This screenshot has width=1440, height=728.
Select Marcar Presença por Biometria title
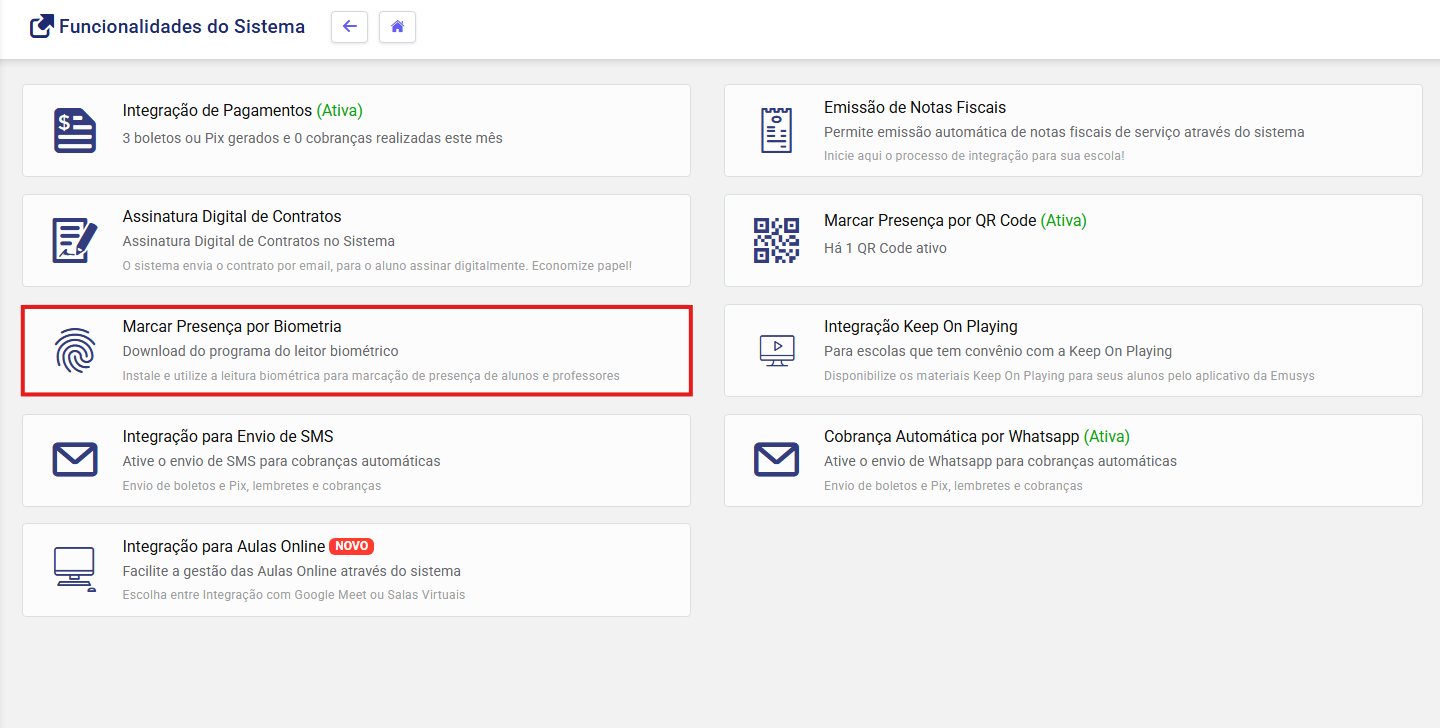click(x=232, y=326)
